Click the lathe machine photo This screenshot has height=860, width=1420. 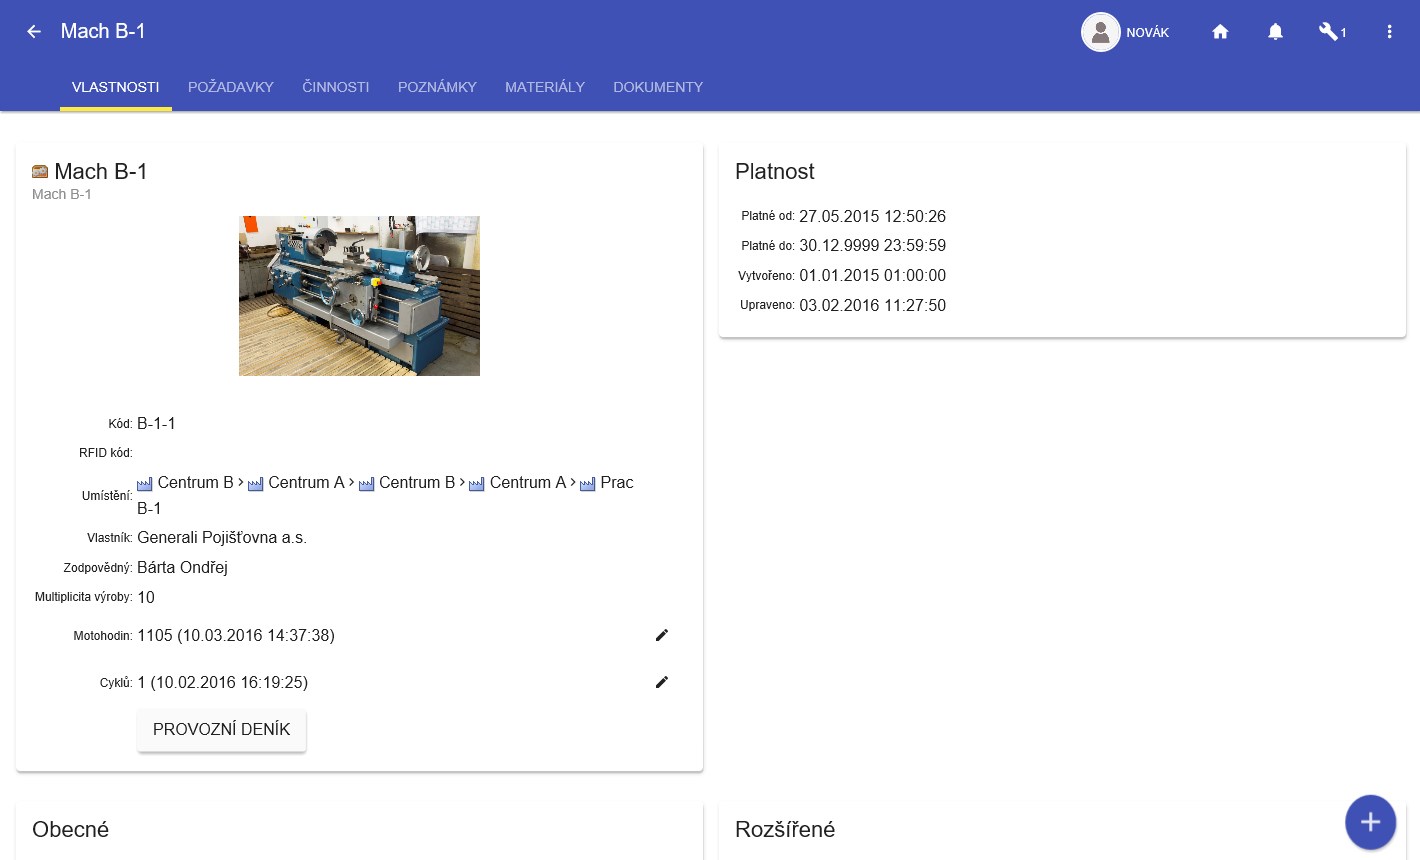point(359,296)
